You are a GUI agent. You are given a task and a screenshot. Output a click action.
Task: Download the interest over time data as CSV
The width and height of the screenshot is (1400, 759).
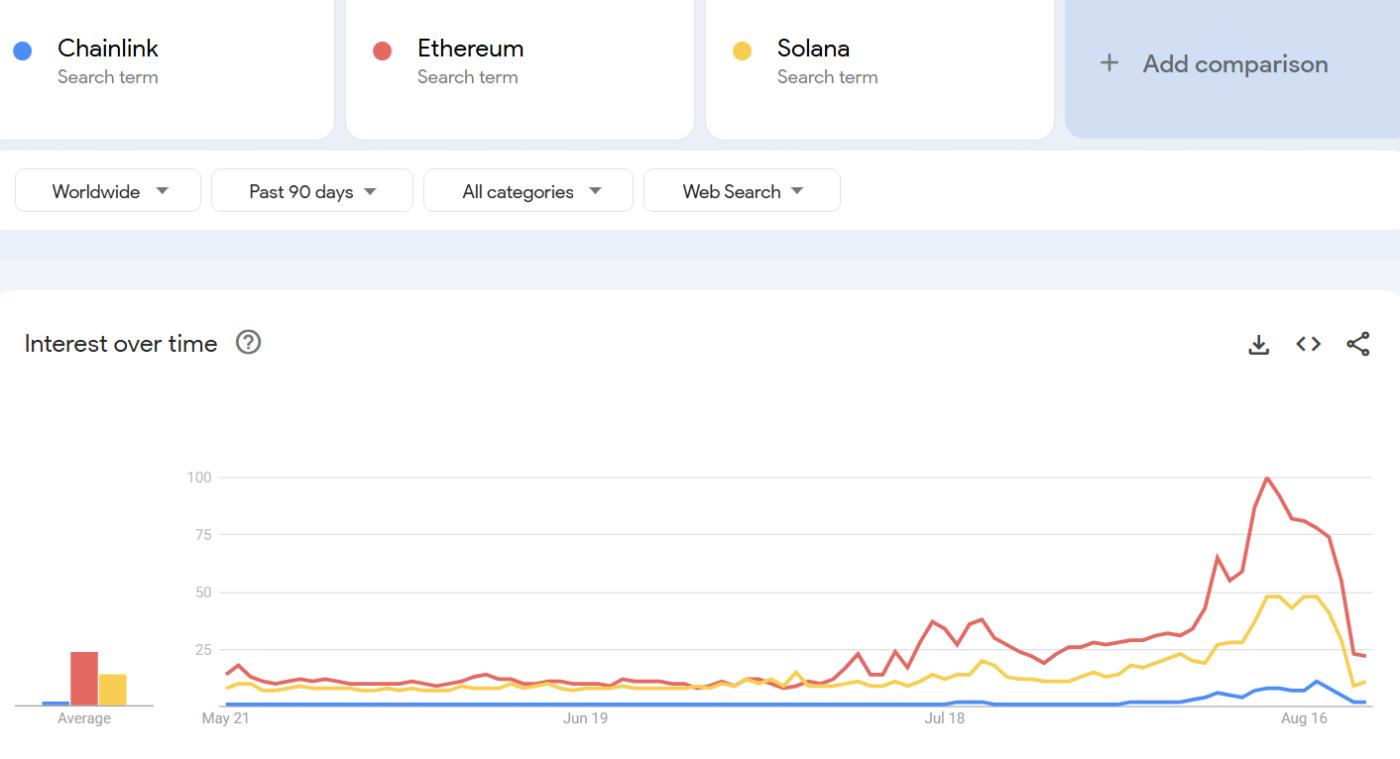point(1258,343)
